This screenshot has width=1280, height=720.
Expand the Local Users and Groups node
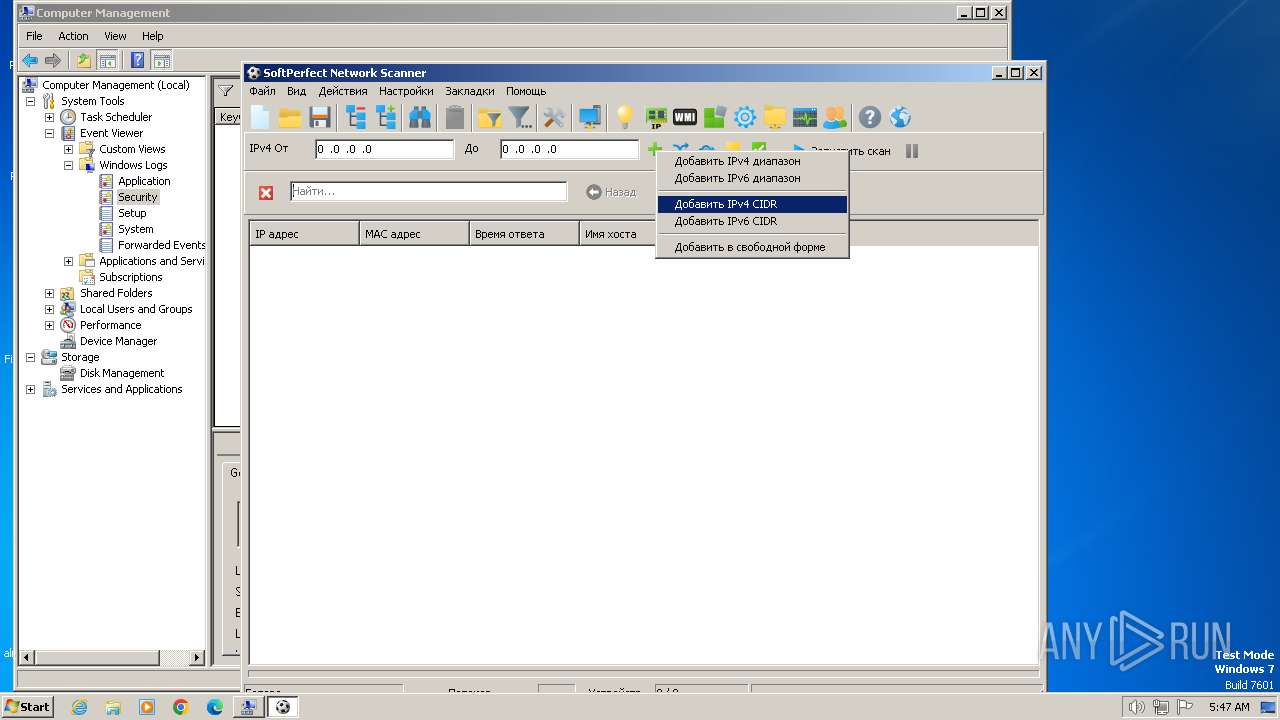click(x=49, y=309)
